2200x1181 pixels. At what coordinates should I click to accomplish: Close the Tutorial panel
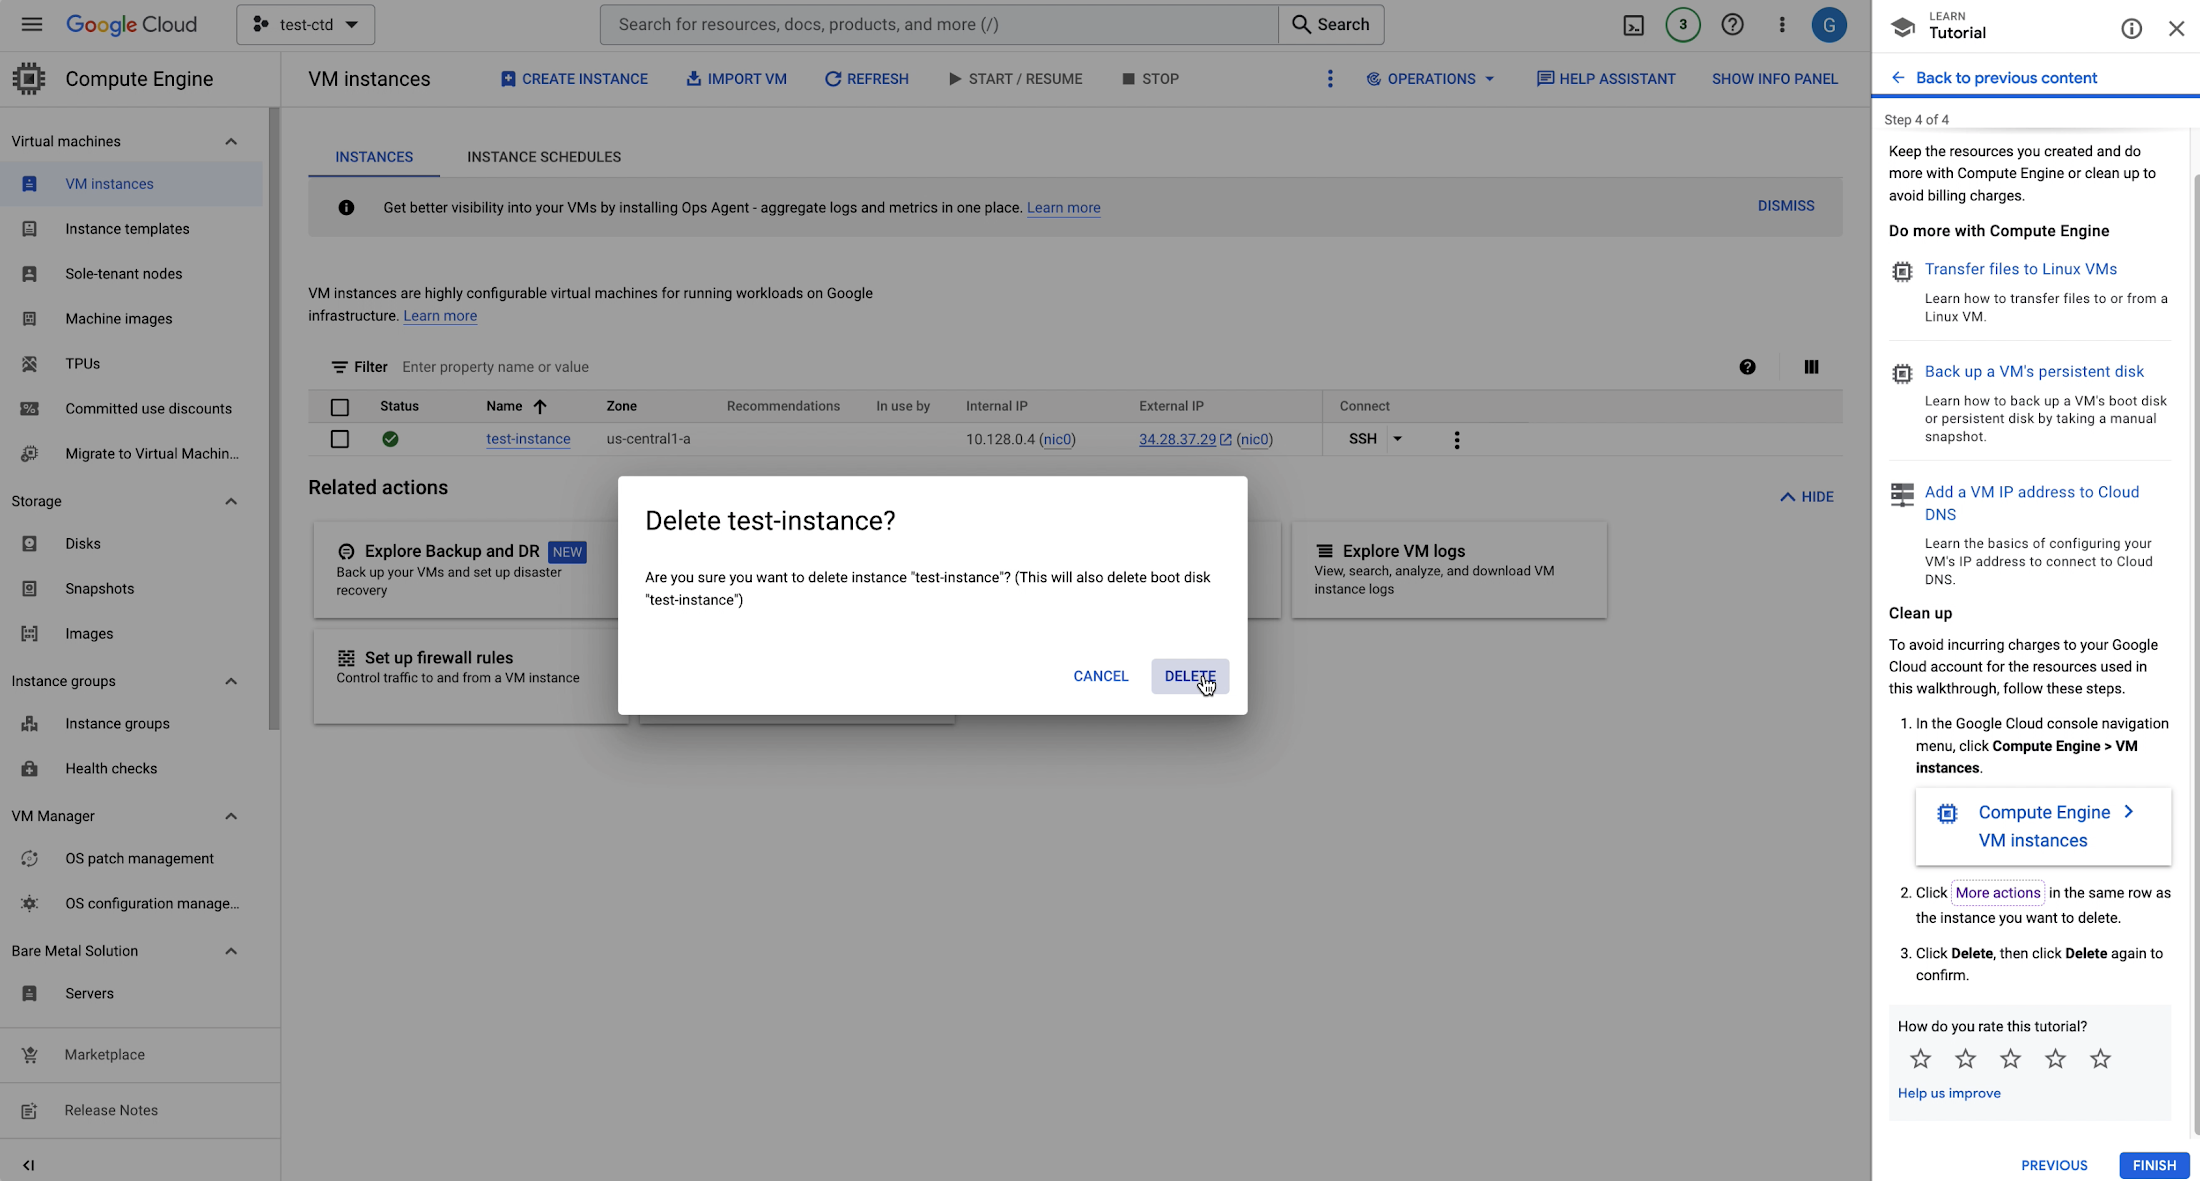point(2176,28)
